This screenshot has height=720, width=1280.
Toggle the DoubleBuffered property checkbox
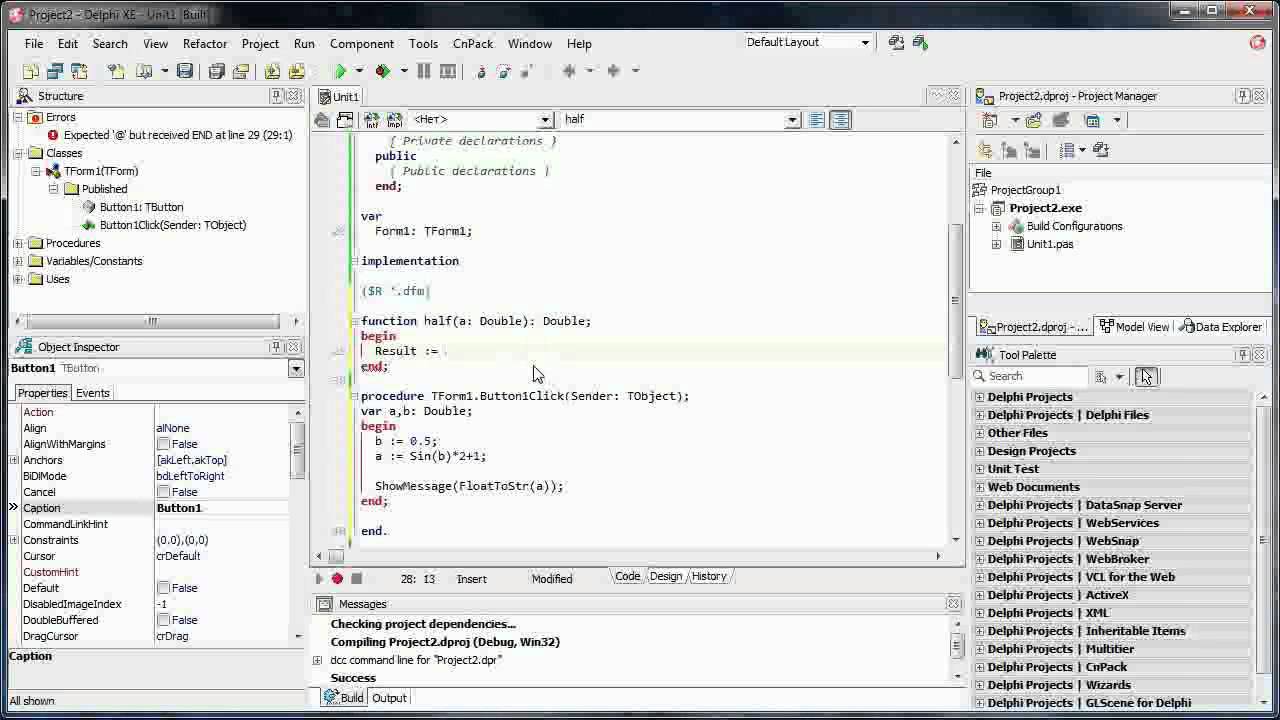click(x=163, y=620)
